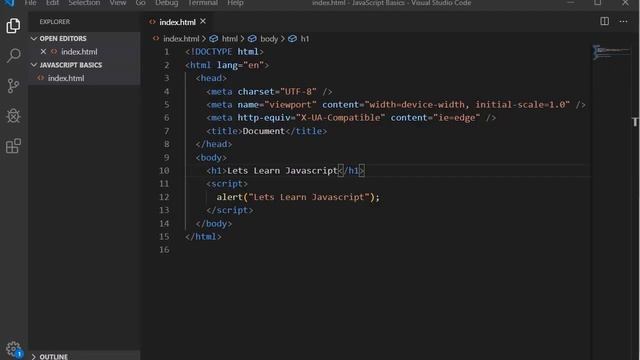Image resolution: width=640 pixels, height=360 pixels.
Task: Open the Selection menu
Action: [84, 3]
